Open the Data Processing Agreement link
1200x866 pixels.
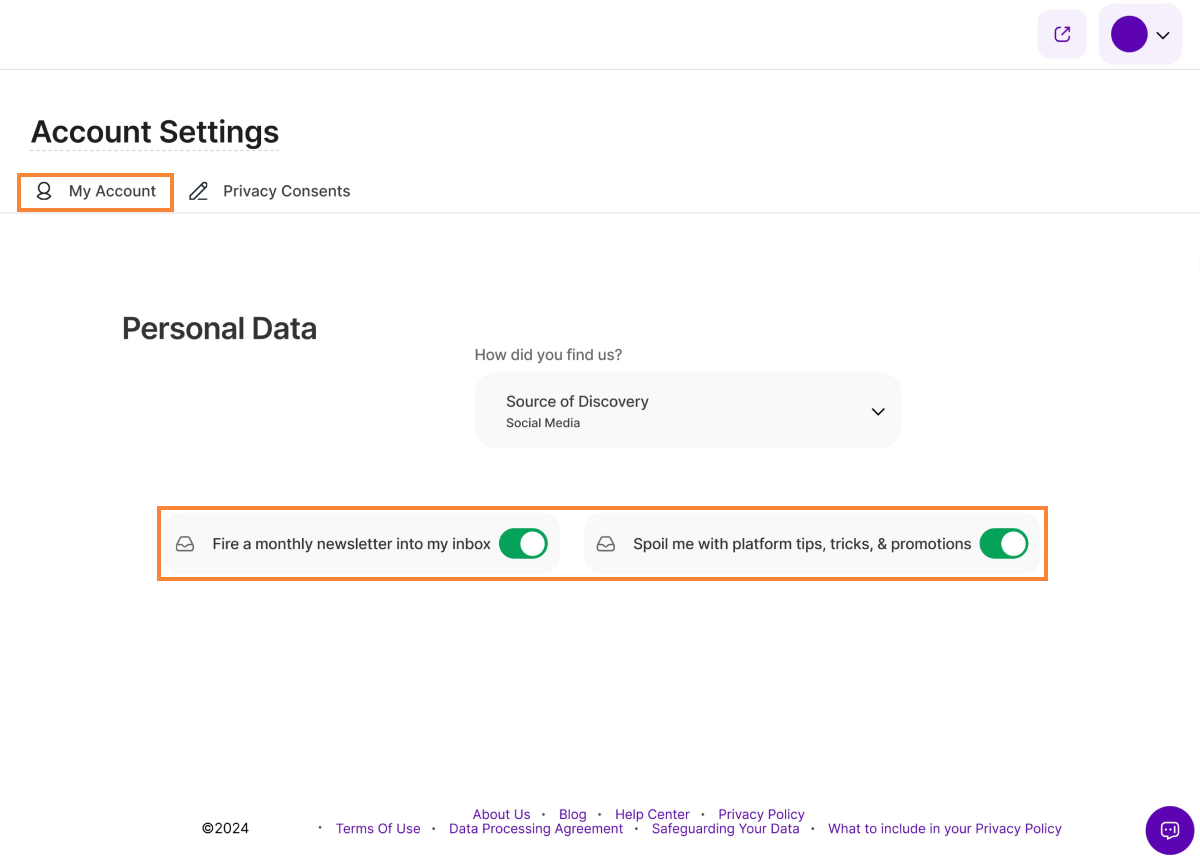point(536,829)
